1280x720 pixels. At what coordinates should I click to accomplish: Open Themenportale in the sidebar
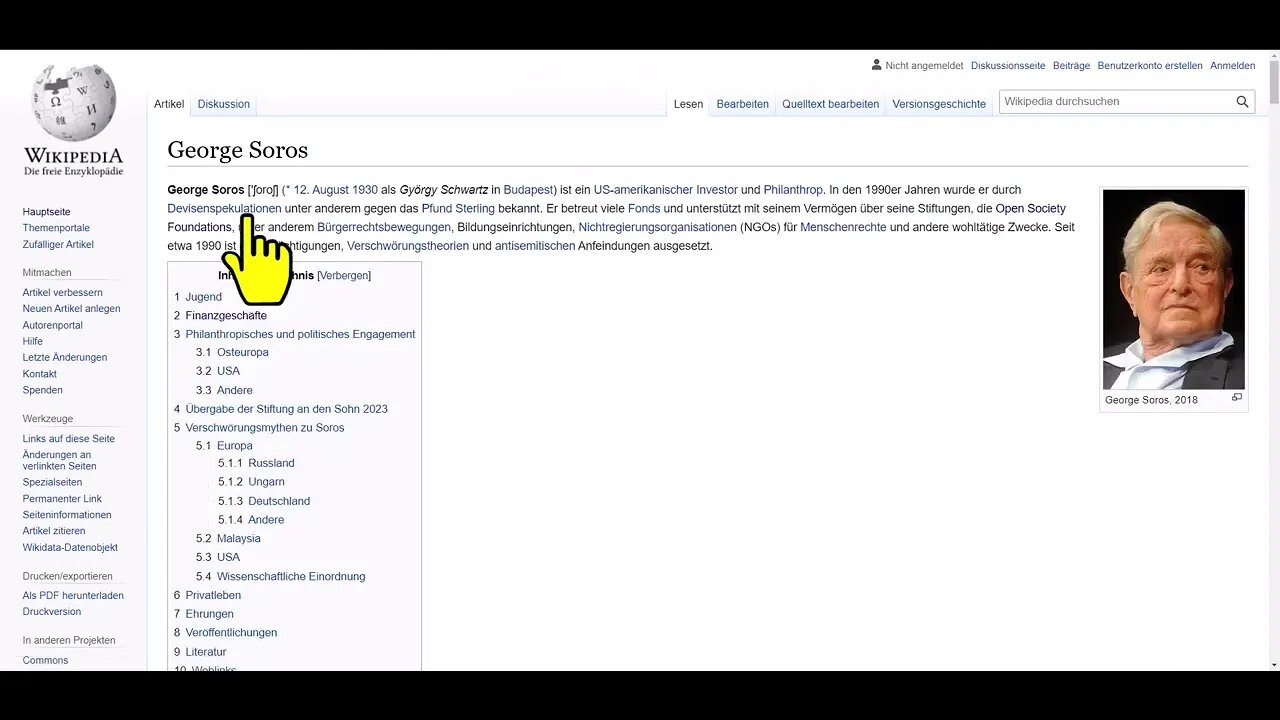coord(56,228)
